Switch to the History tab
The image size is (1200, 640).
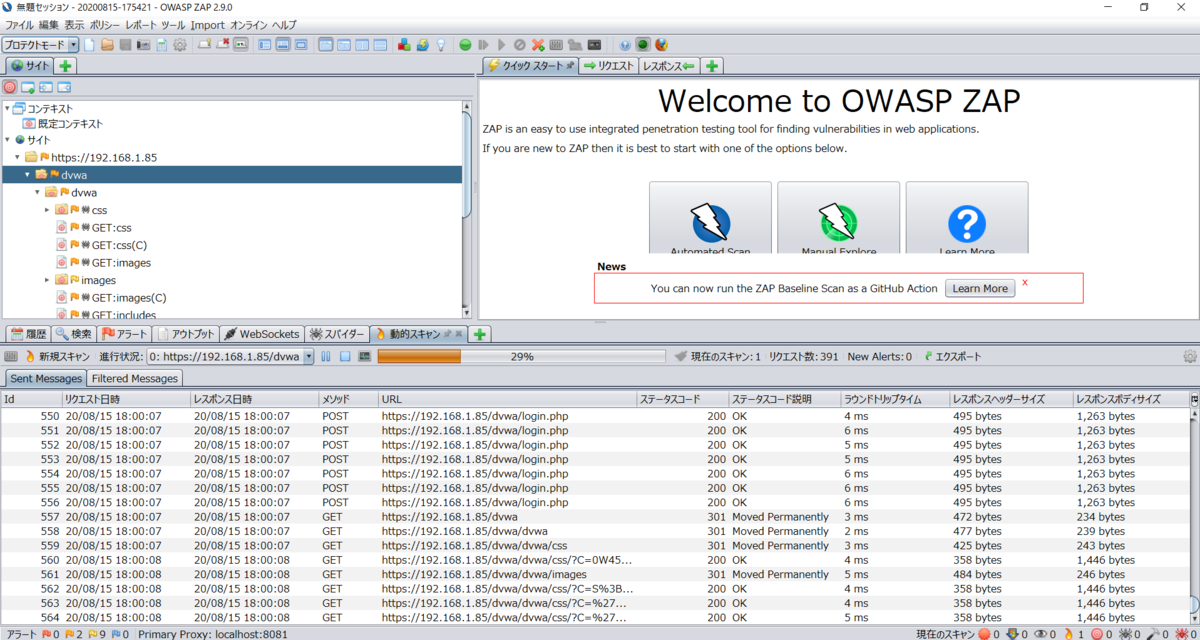pos(27,334)
